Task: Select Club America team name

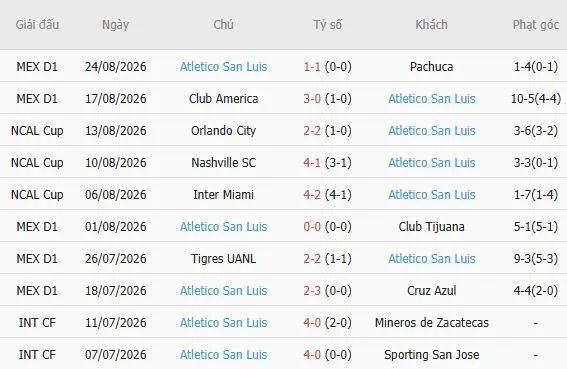Action: pos(223,98)
